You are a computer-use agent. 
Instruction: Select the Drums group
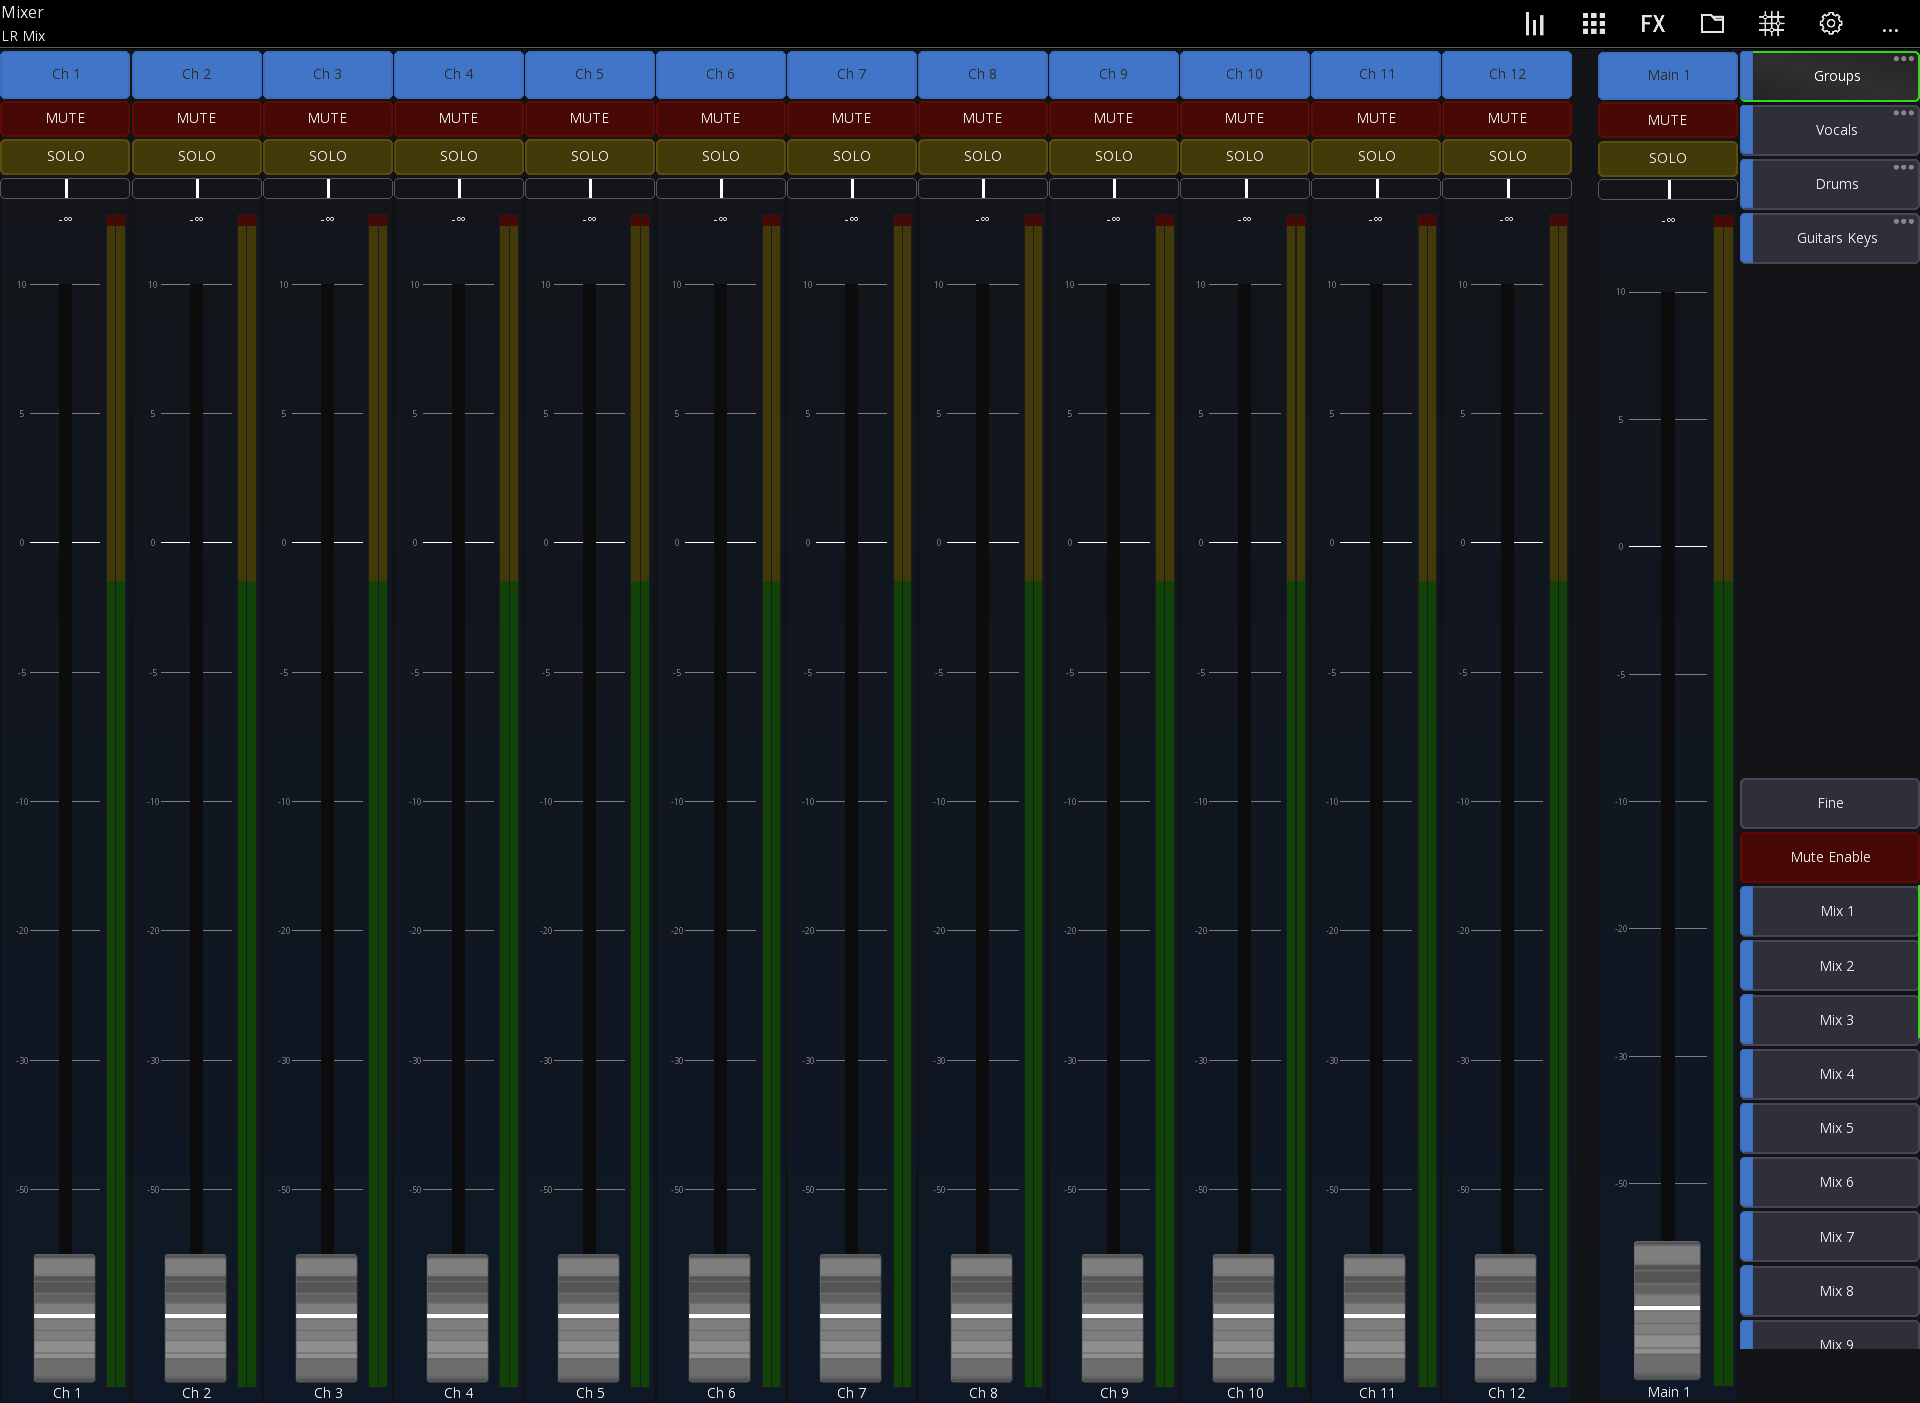click(1830, 184)
